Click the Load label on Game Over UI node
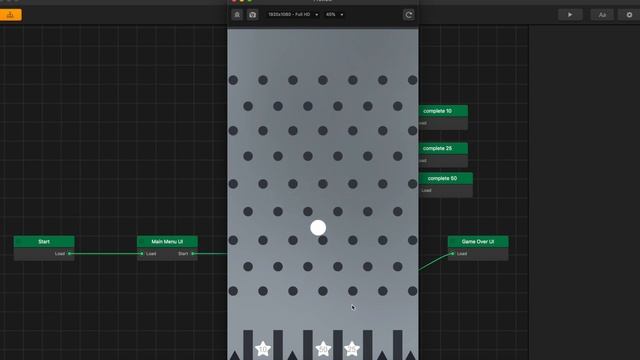This screenshot has width=640, height=360. click(x=462, y=253)
